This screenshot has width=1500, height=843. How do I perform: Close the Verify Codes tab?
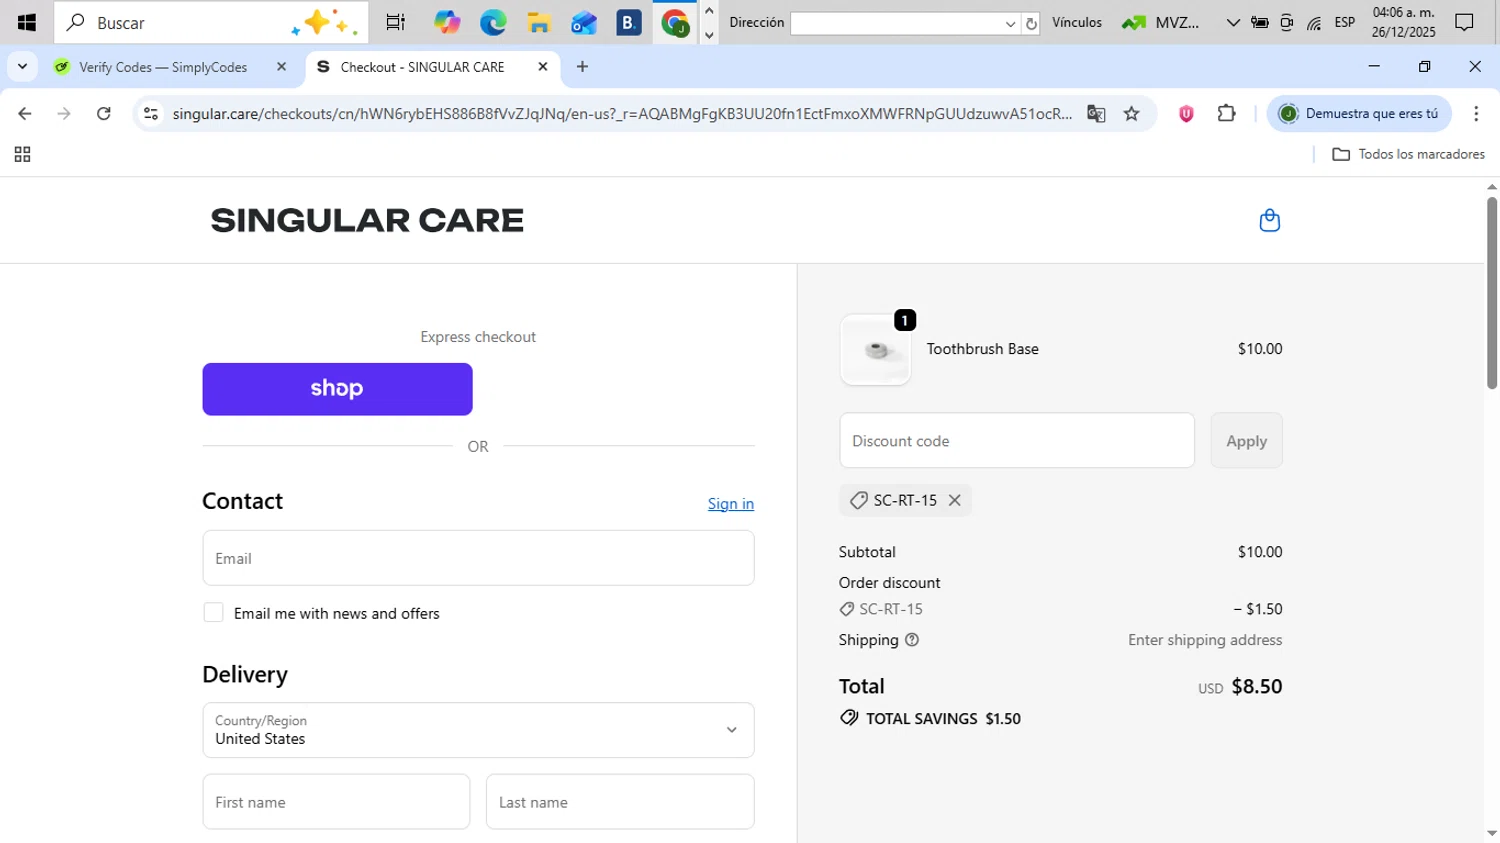[x=281, y=67]
